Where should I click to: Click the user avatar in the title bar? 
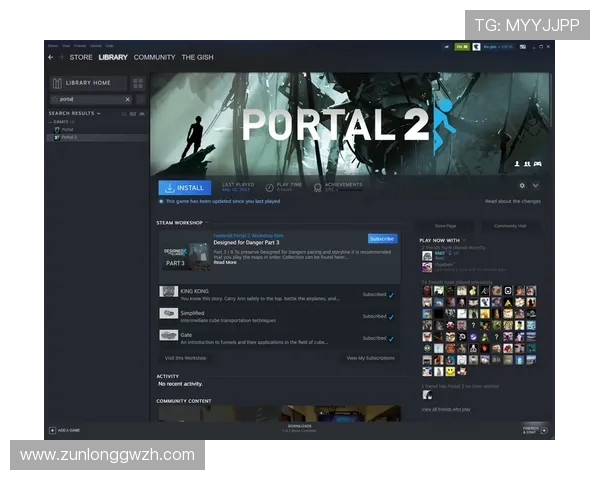pyautogui.click(x=476, y=47)
